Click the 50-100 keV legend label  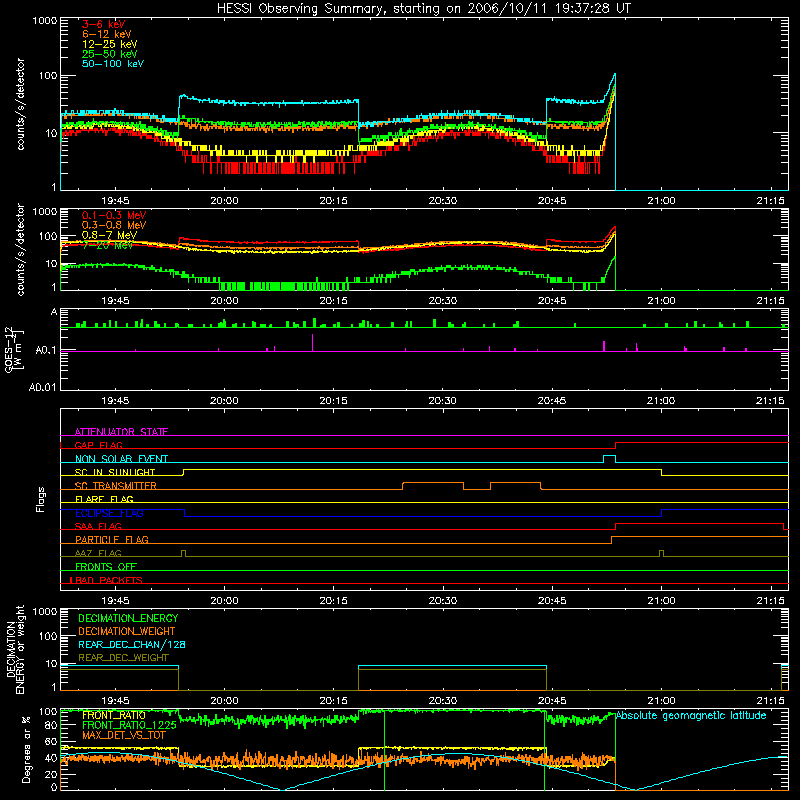click(113, 64)
